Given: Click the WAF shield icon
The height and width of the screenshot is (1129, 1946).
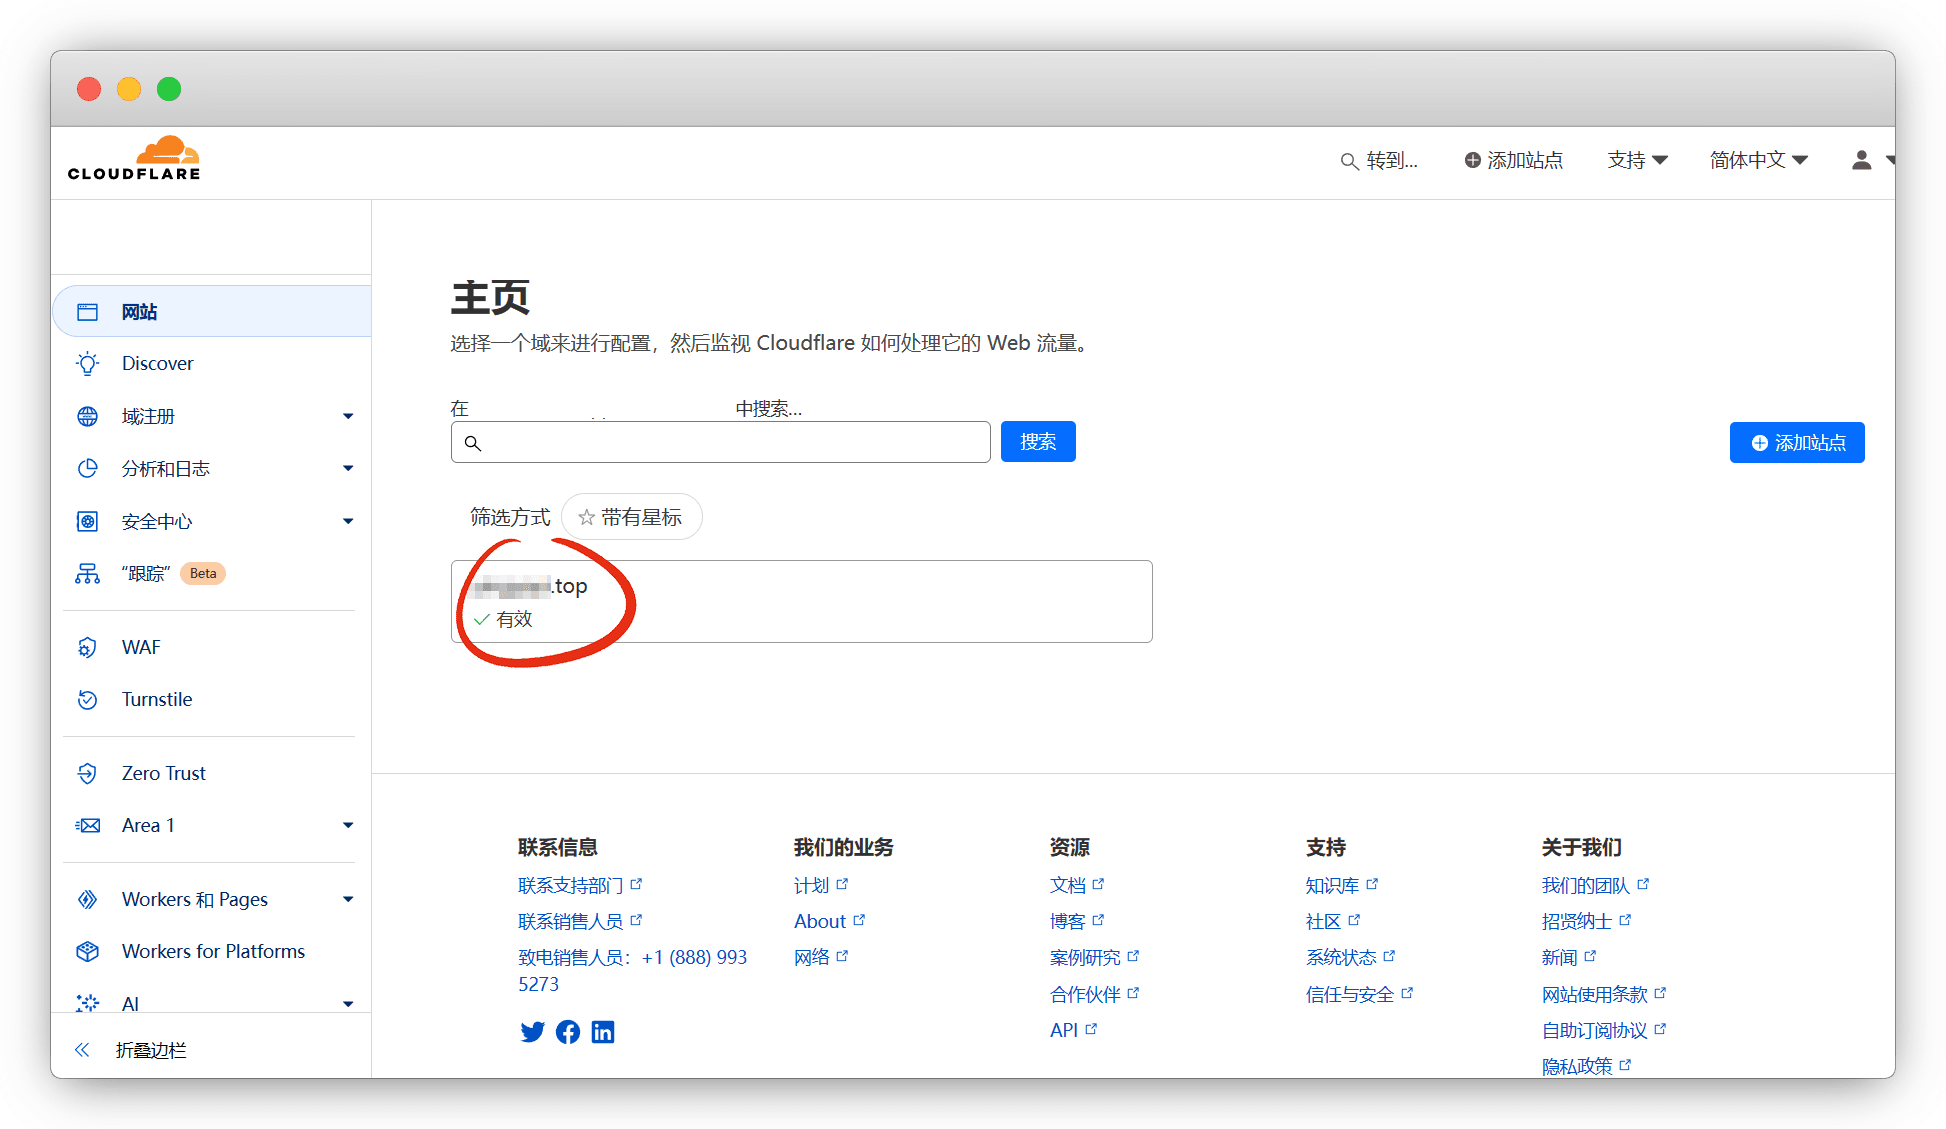Looking at the screenshot, I should [x=88, y=648].
